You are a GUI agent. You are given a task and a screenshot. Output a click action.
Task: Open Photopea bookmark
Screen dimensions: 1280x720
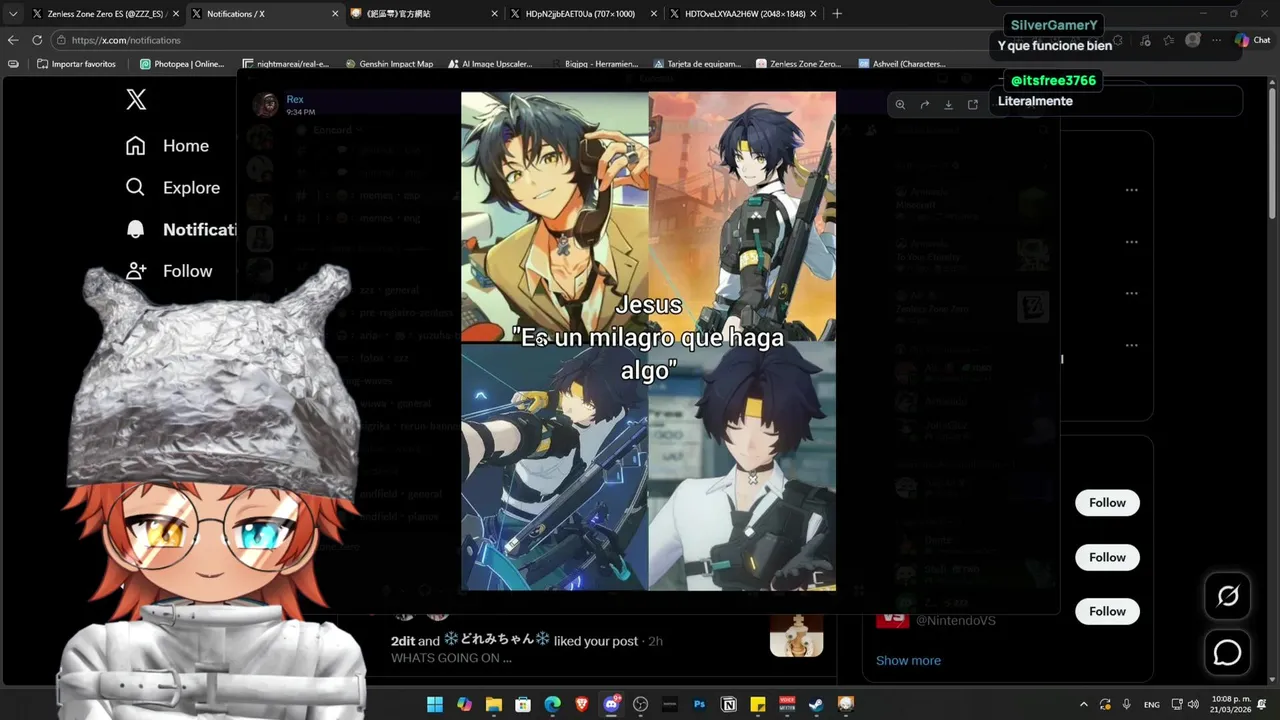pyautogui.click(x=182, y=64)
